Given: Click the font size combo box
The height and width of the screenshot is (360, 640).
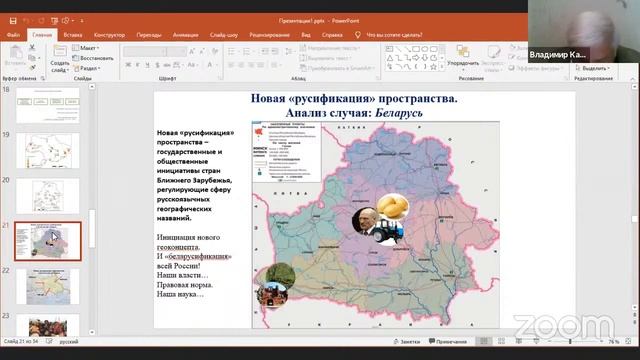Looking at the screenshot, I should [177, 51].
